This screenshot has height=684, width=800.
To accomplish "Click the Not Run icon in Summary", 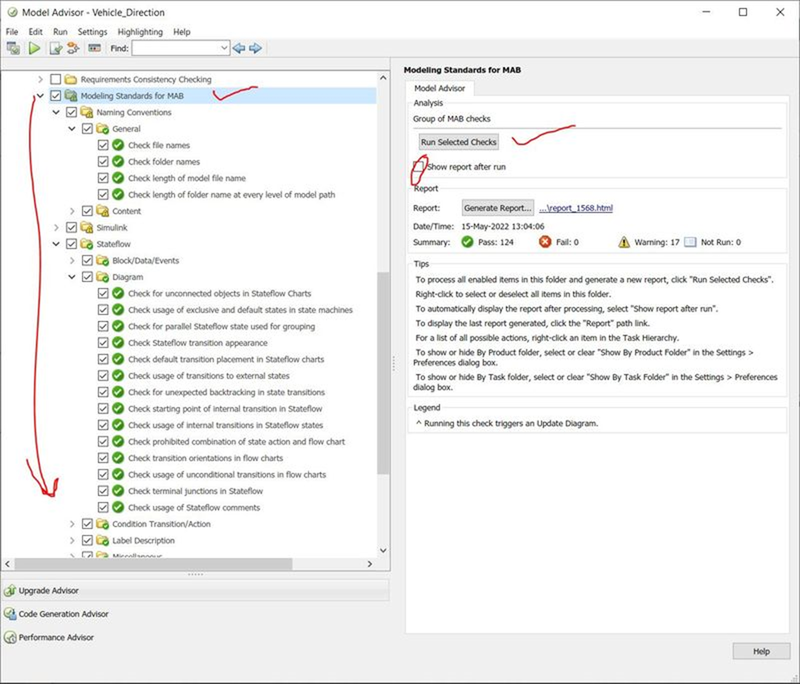I will pos(690,242).
